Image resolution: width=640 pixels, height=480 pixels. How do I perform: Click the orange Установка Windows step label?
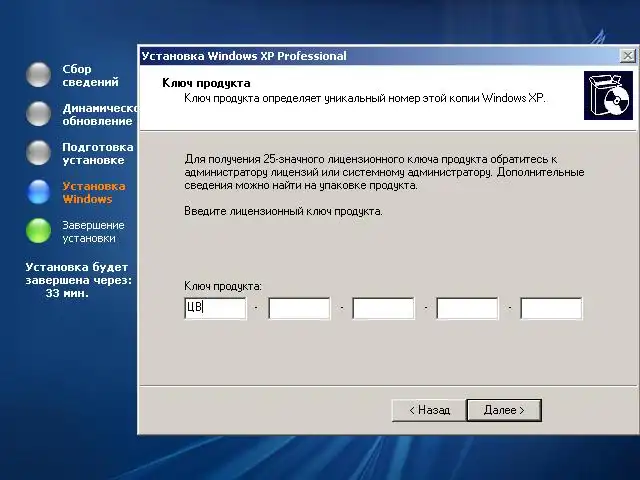94,193
